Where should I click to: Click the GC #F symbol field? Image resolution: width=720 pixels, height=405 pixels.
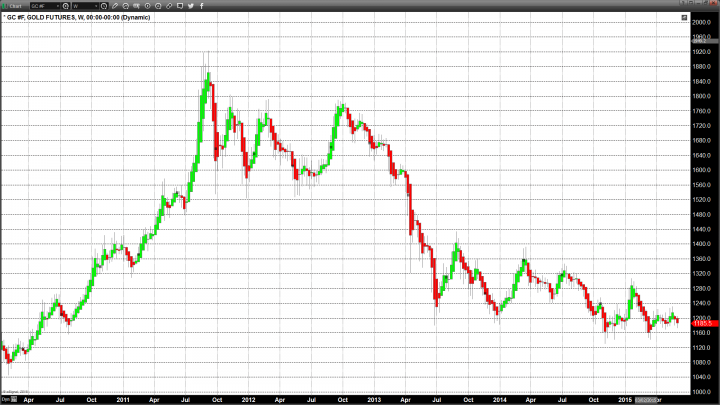[43, 6]
